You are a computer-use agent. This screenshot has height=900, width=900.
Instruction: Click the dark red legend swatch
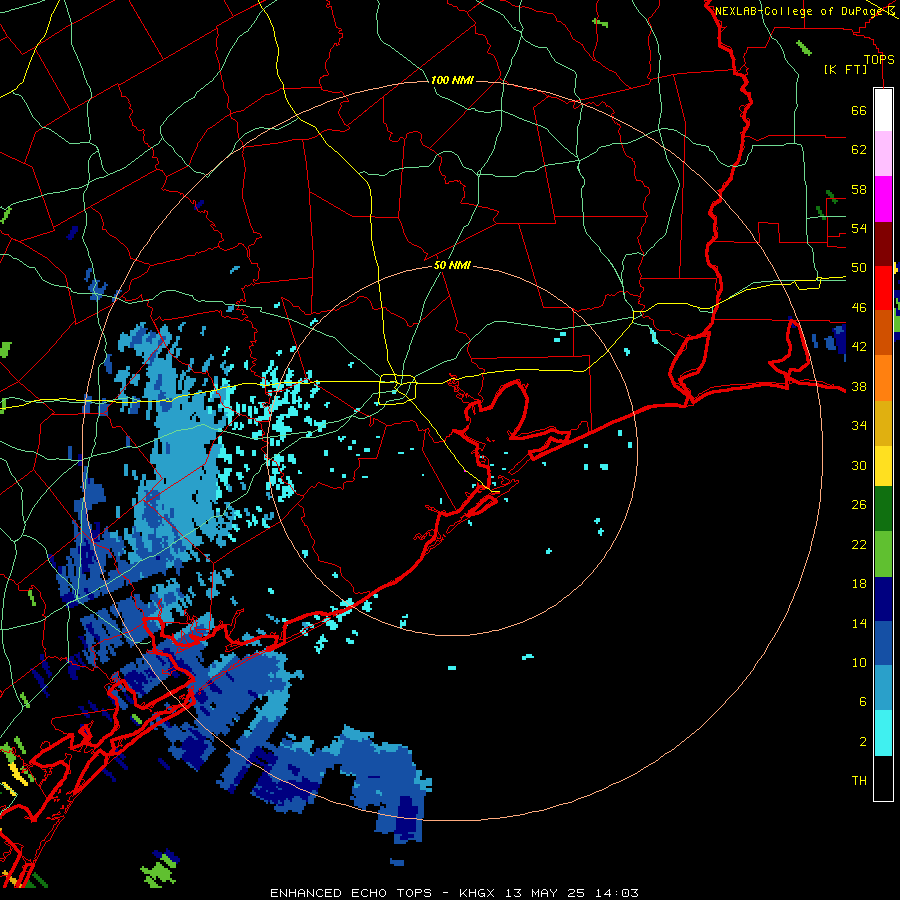tap(883, 243)
